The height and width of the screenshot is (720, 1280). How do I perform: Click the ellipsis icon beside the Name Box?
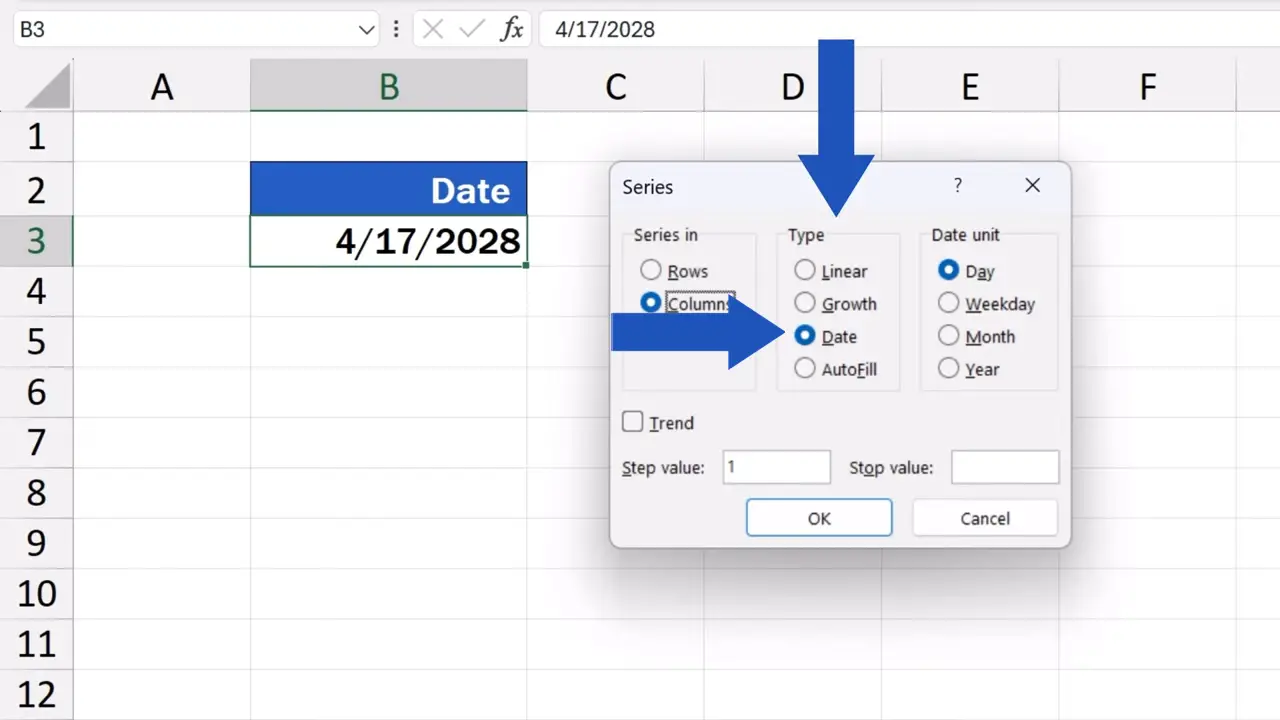(x=397, y=29)
